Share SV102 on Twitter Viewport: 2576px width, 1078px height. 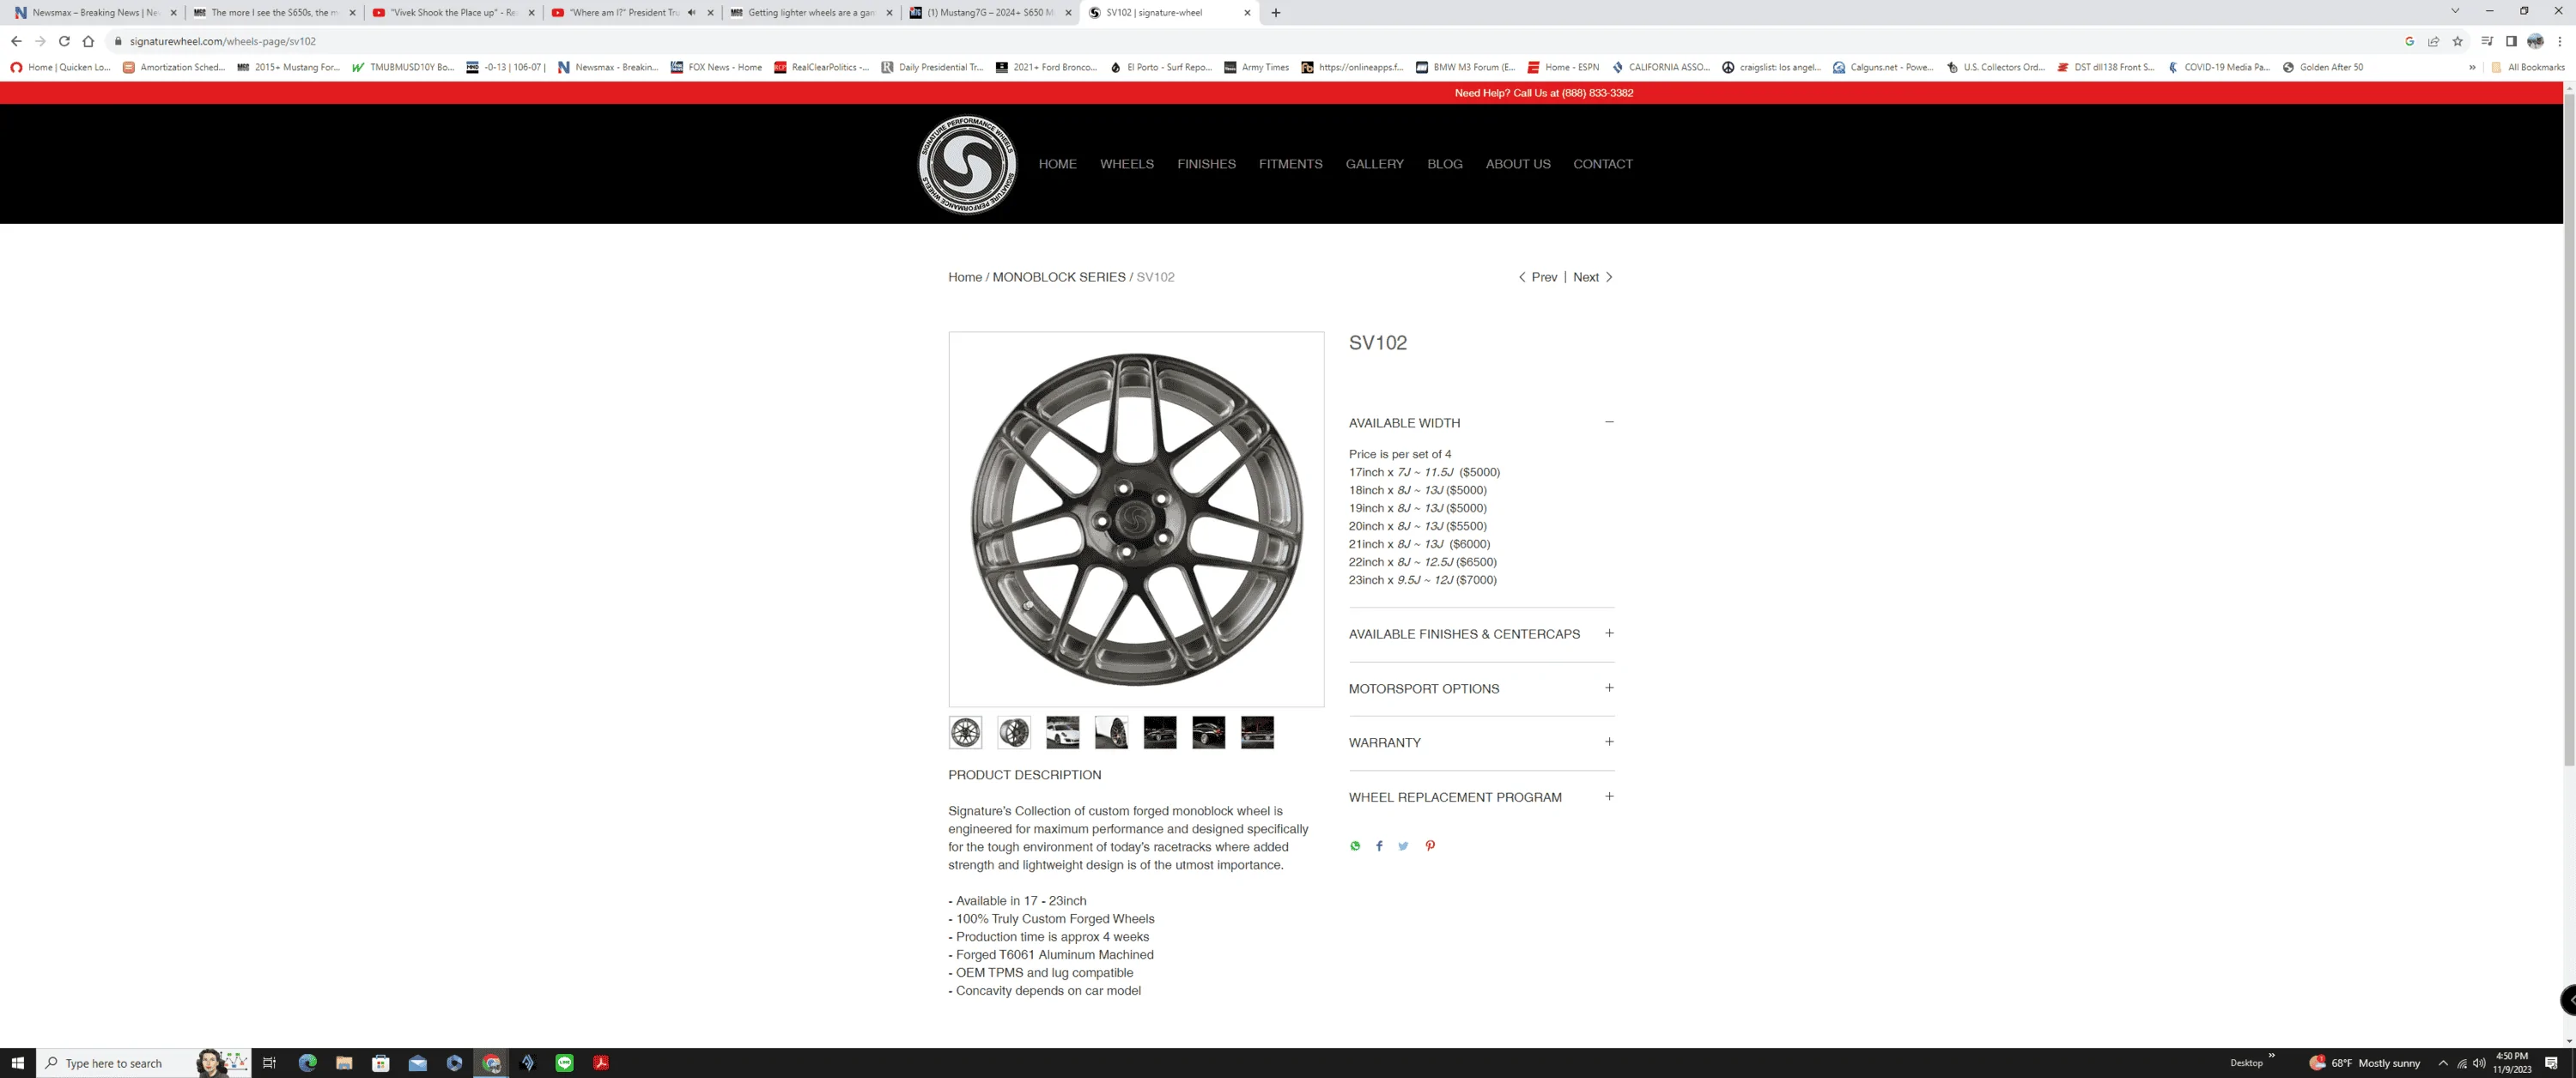(1403, 846)
